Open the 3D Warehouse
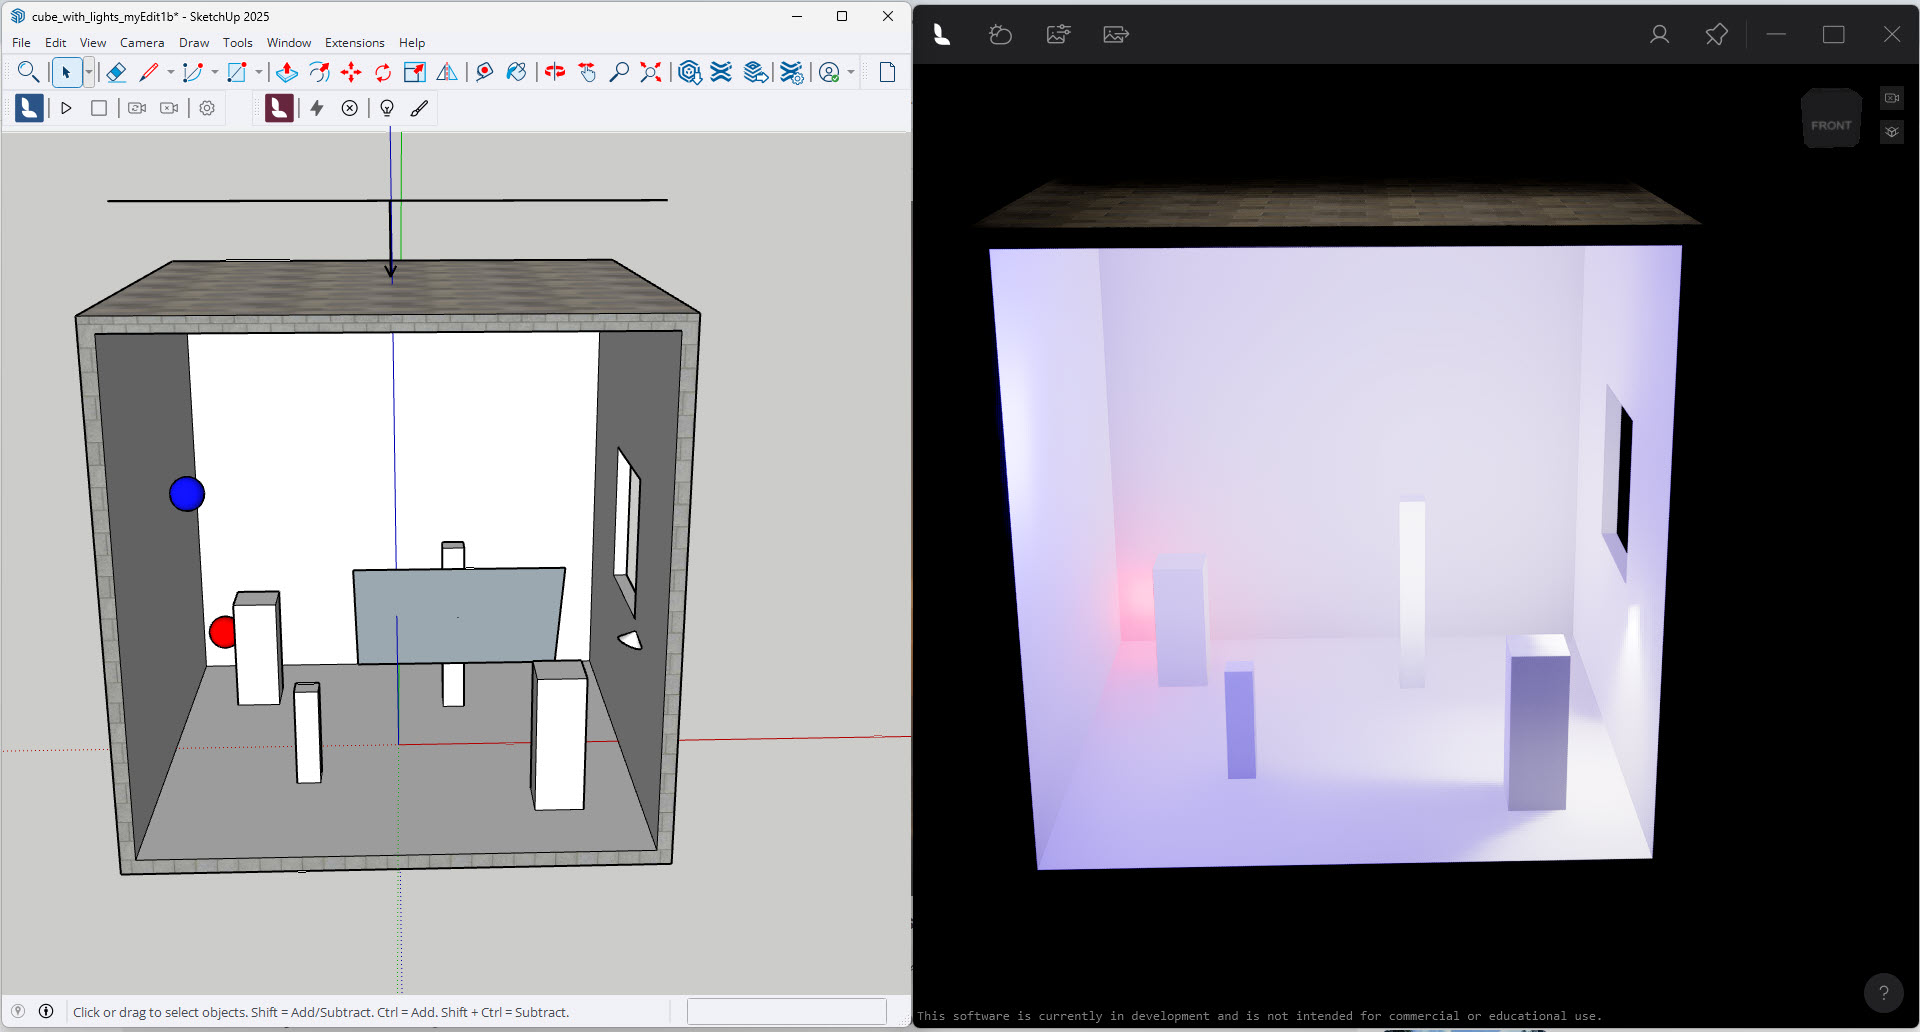Viewport: 1920px width, 1032px height. pos(690,72)
